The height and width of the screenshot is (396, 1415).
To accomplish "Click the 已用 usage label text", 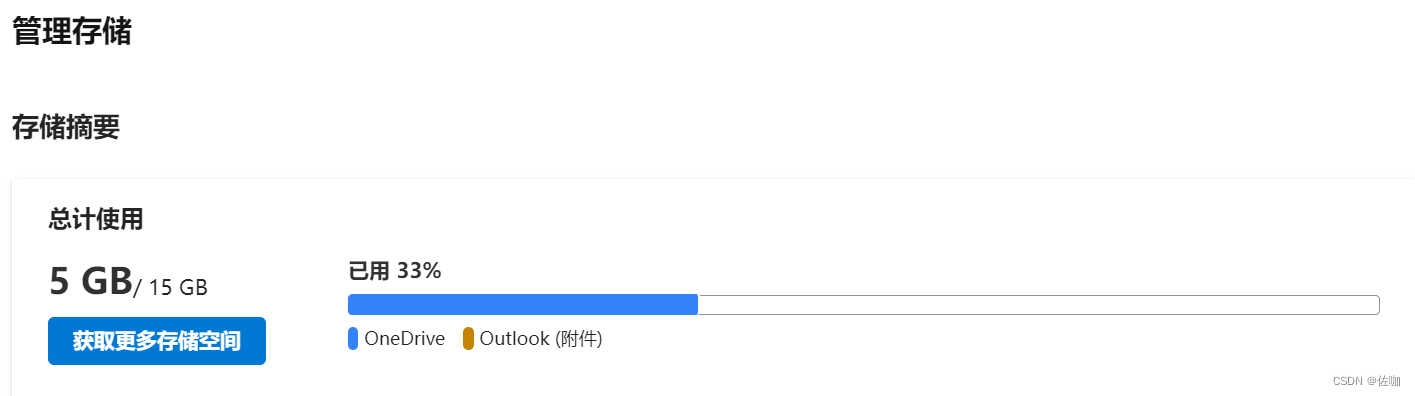I will pos(368,271).
